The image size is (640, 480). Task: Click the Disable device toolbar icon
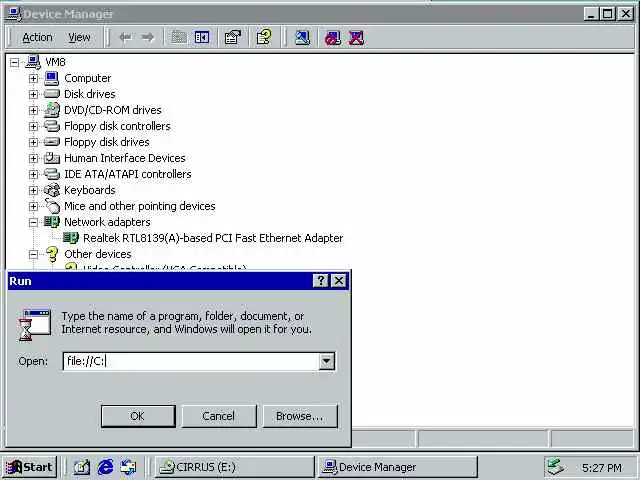click(333, 38)
